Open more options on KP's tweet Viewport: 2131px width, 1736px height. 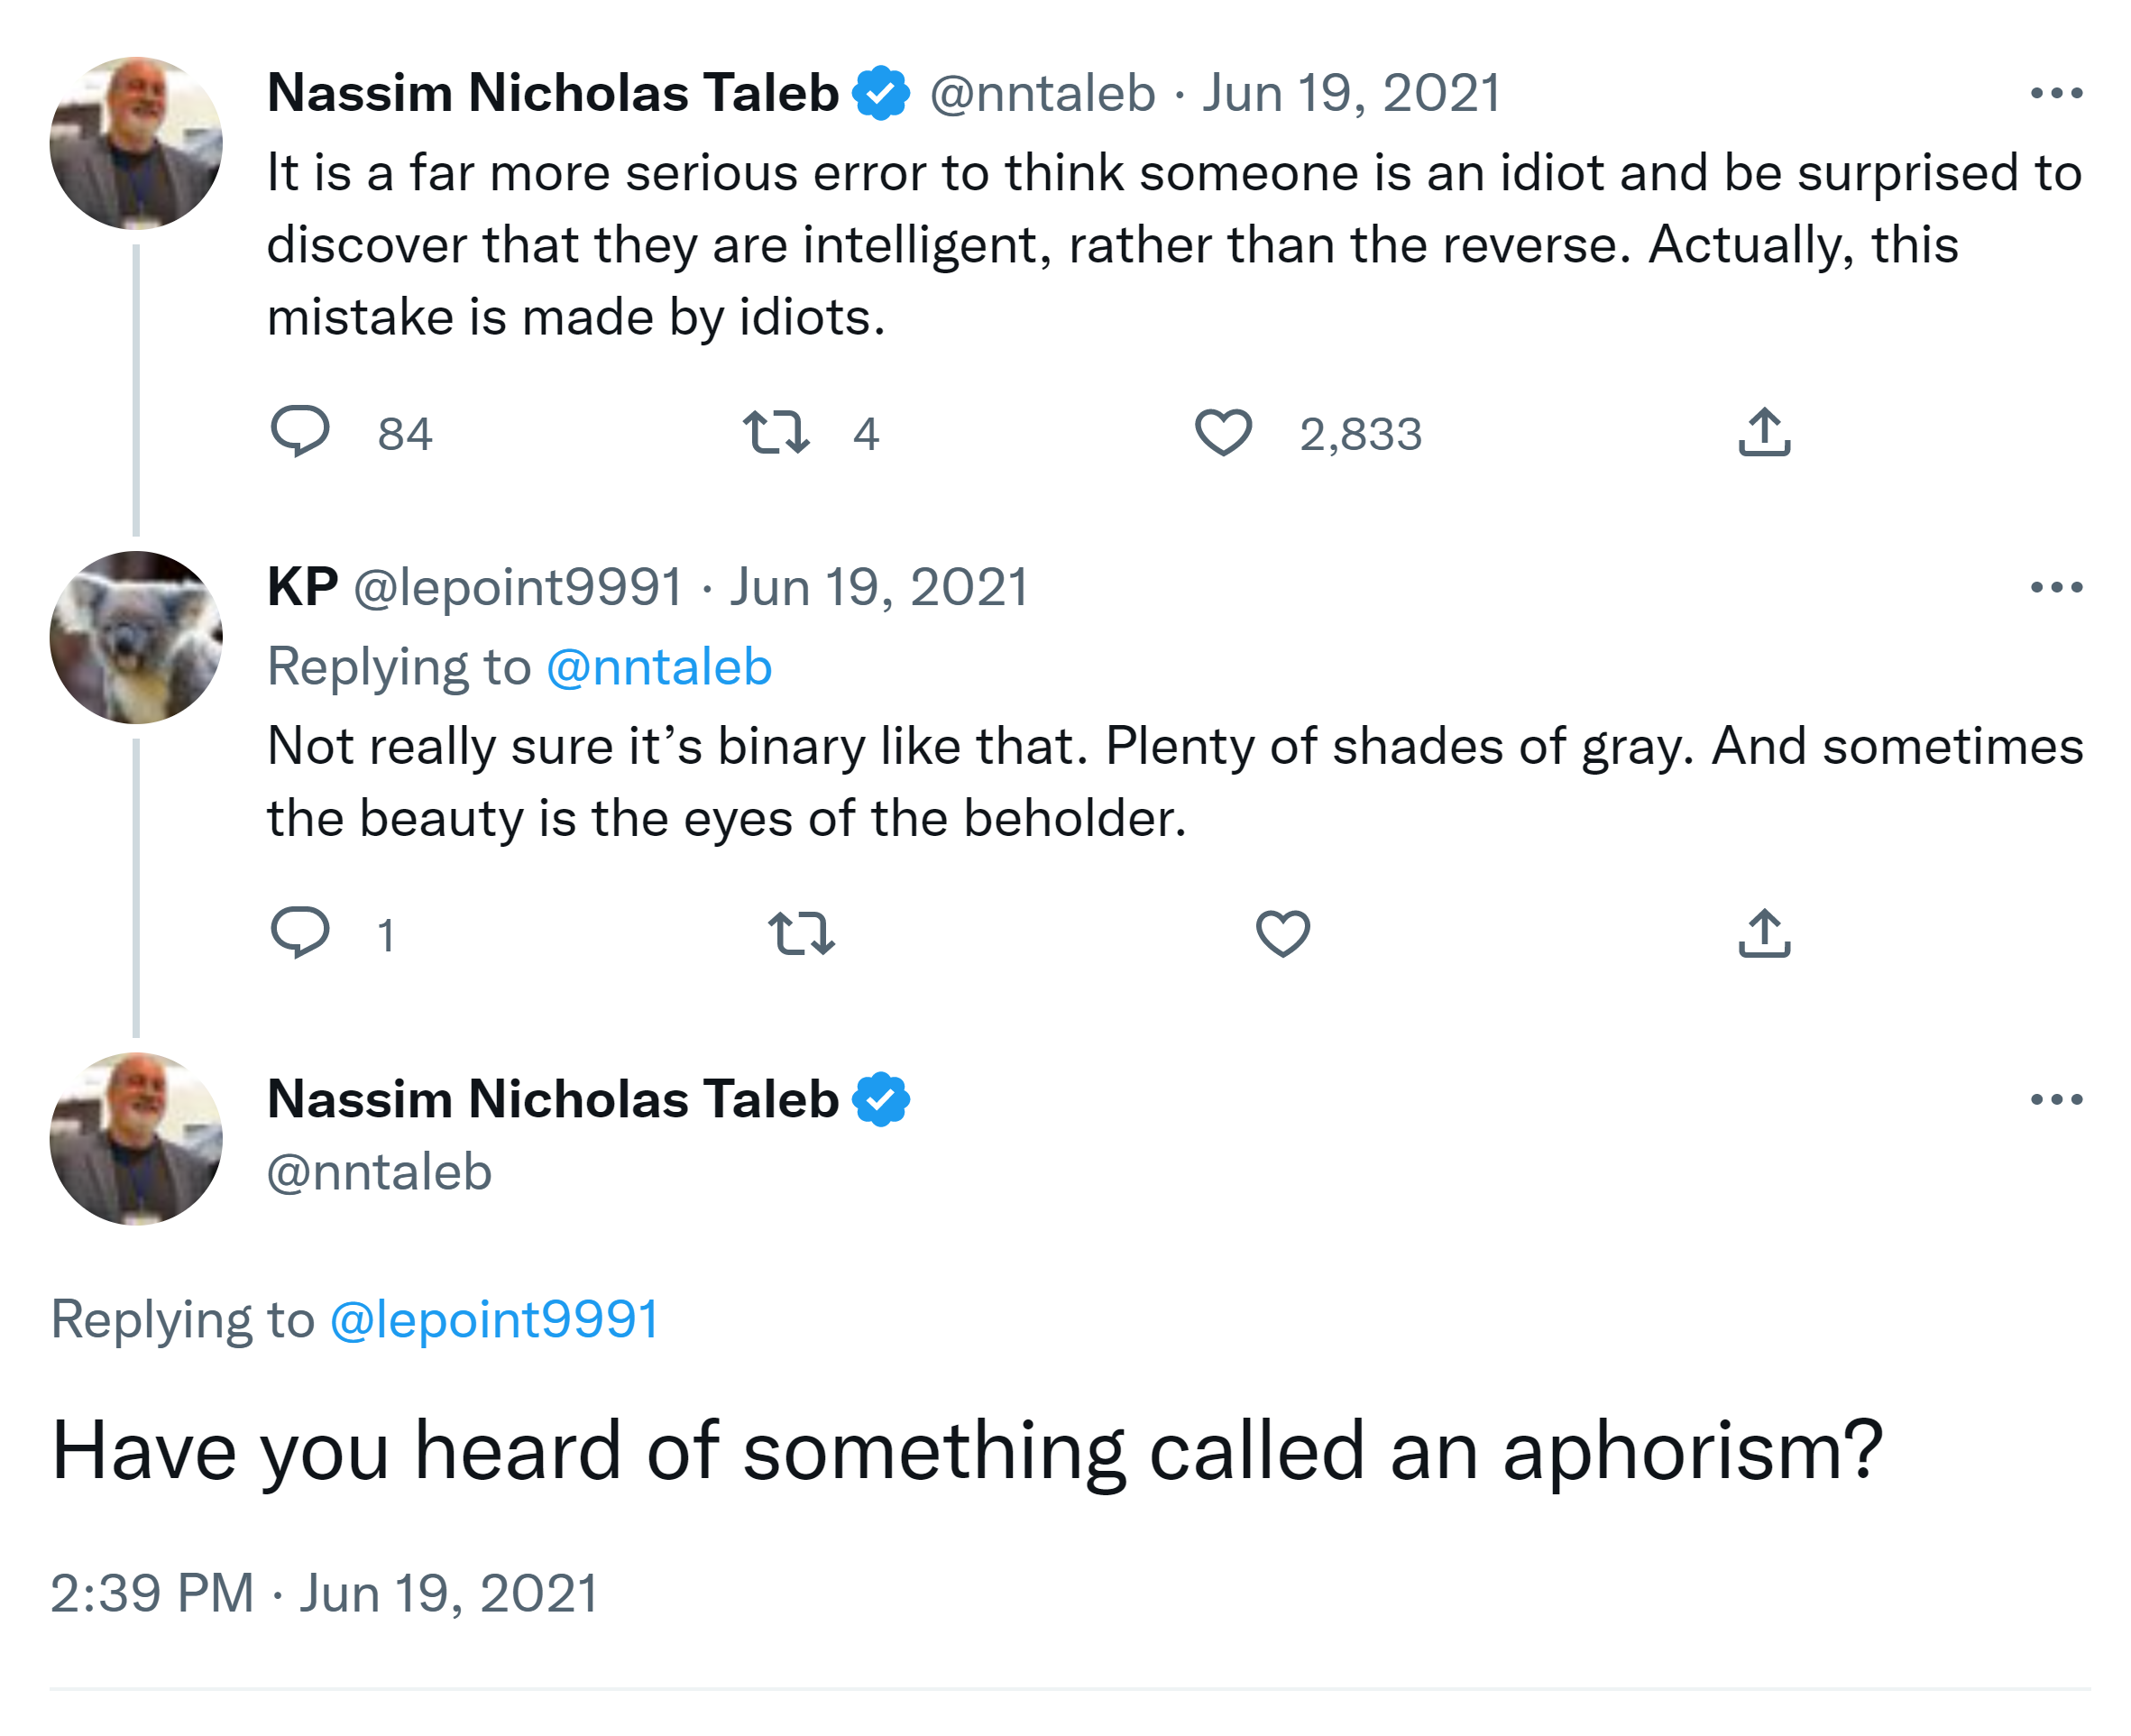click(x=2056, y=588)
